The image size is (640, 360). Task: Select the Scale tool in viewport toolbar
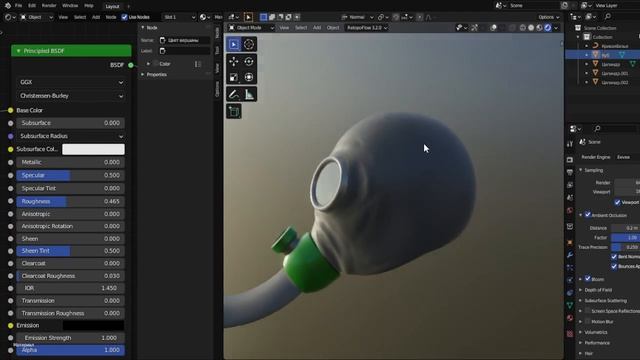coord(234,77)
